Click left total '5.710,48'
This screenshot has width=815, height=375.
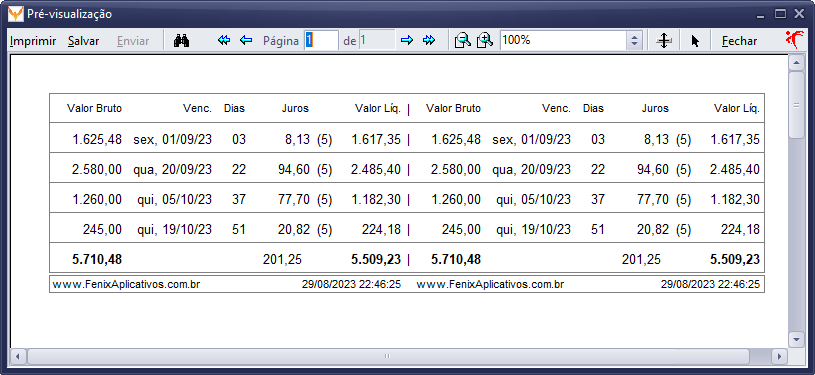click(97, 260)
